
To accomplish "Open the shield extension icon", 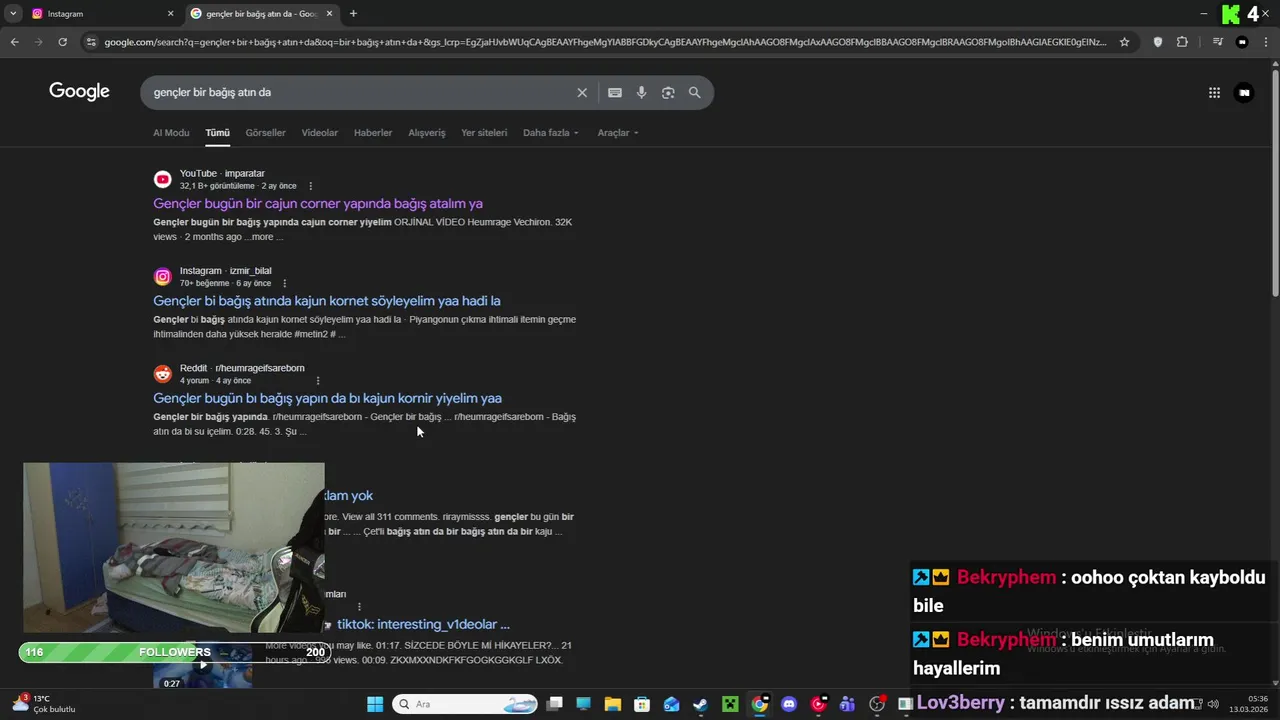I will pos(1158,42).
